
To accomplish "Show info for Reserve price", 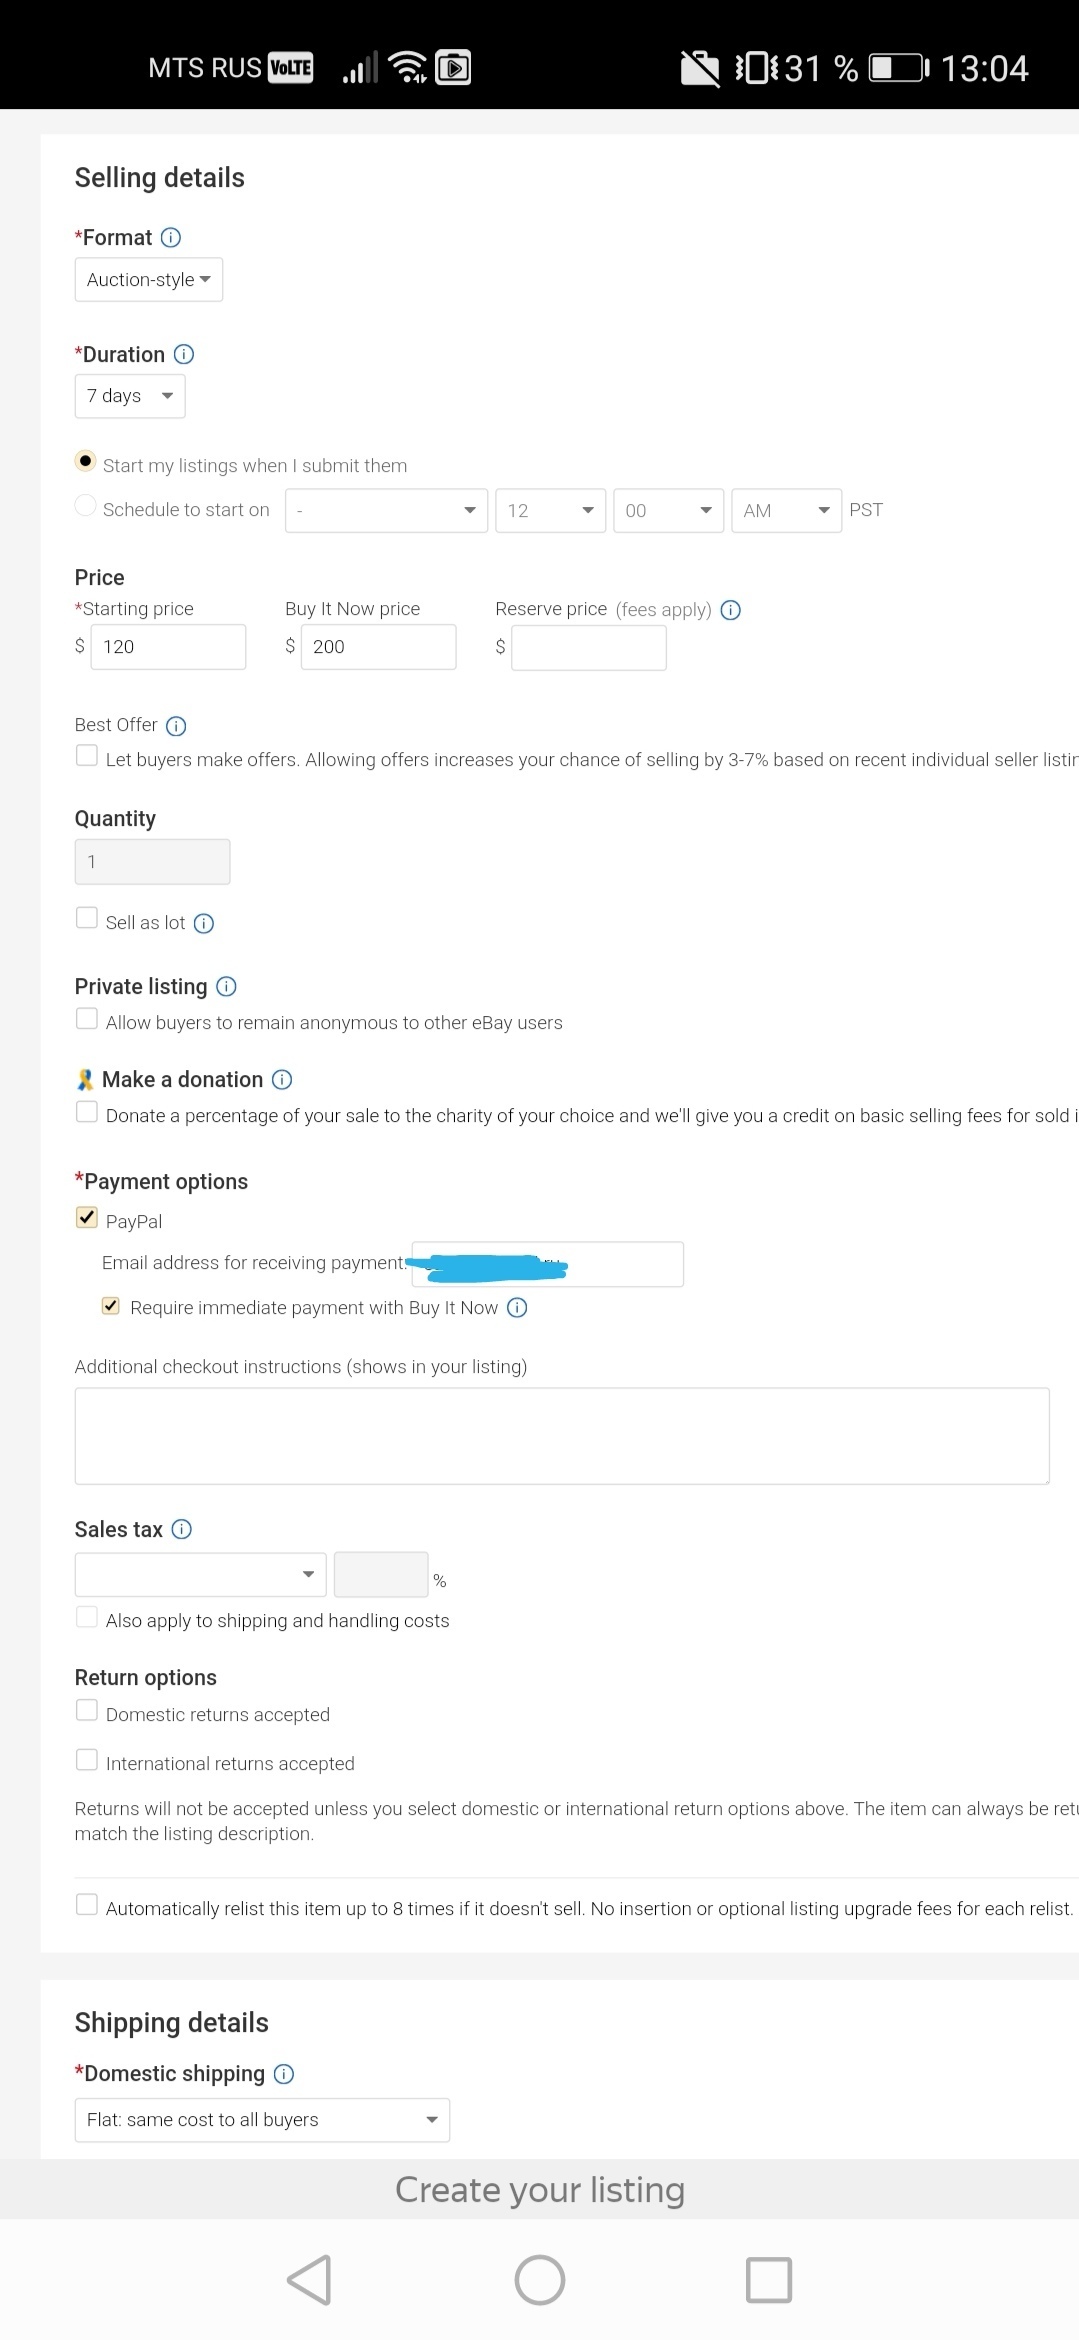I will click(731, 610).
